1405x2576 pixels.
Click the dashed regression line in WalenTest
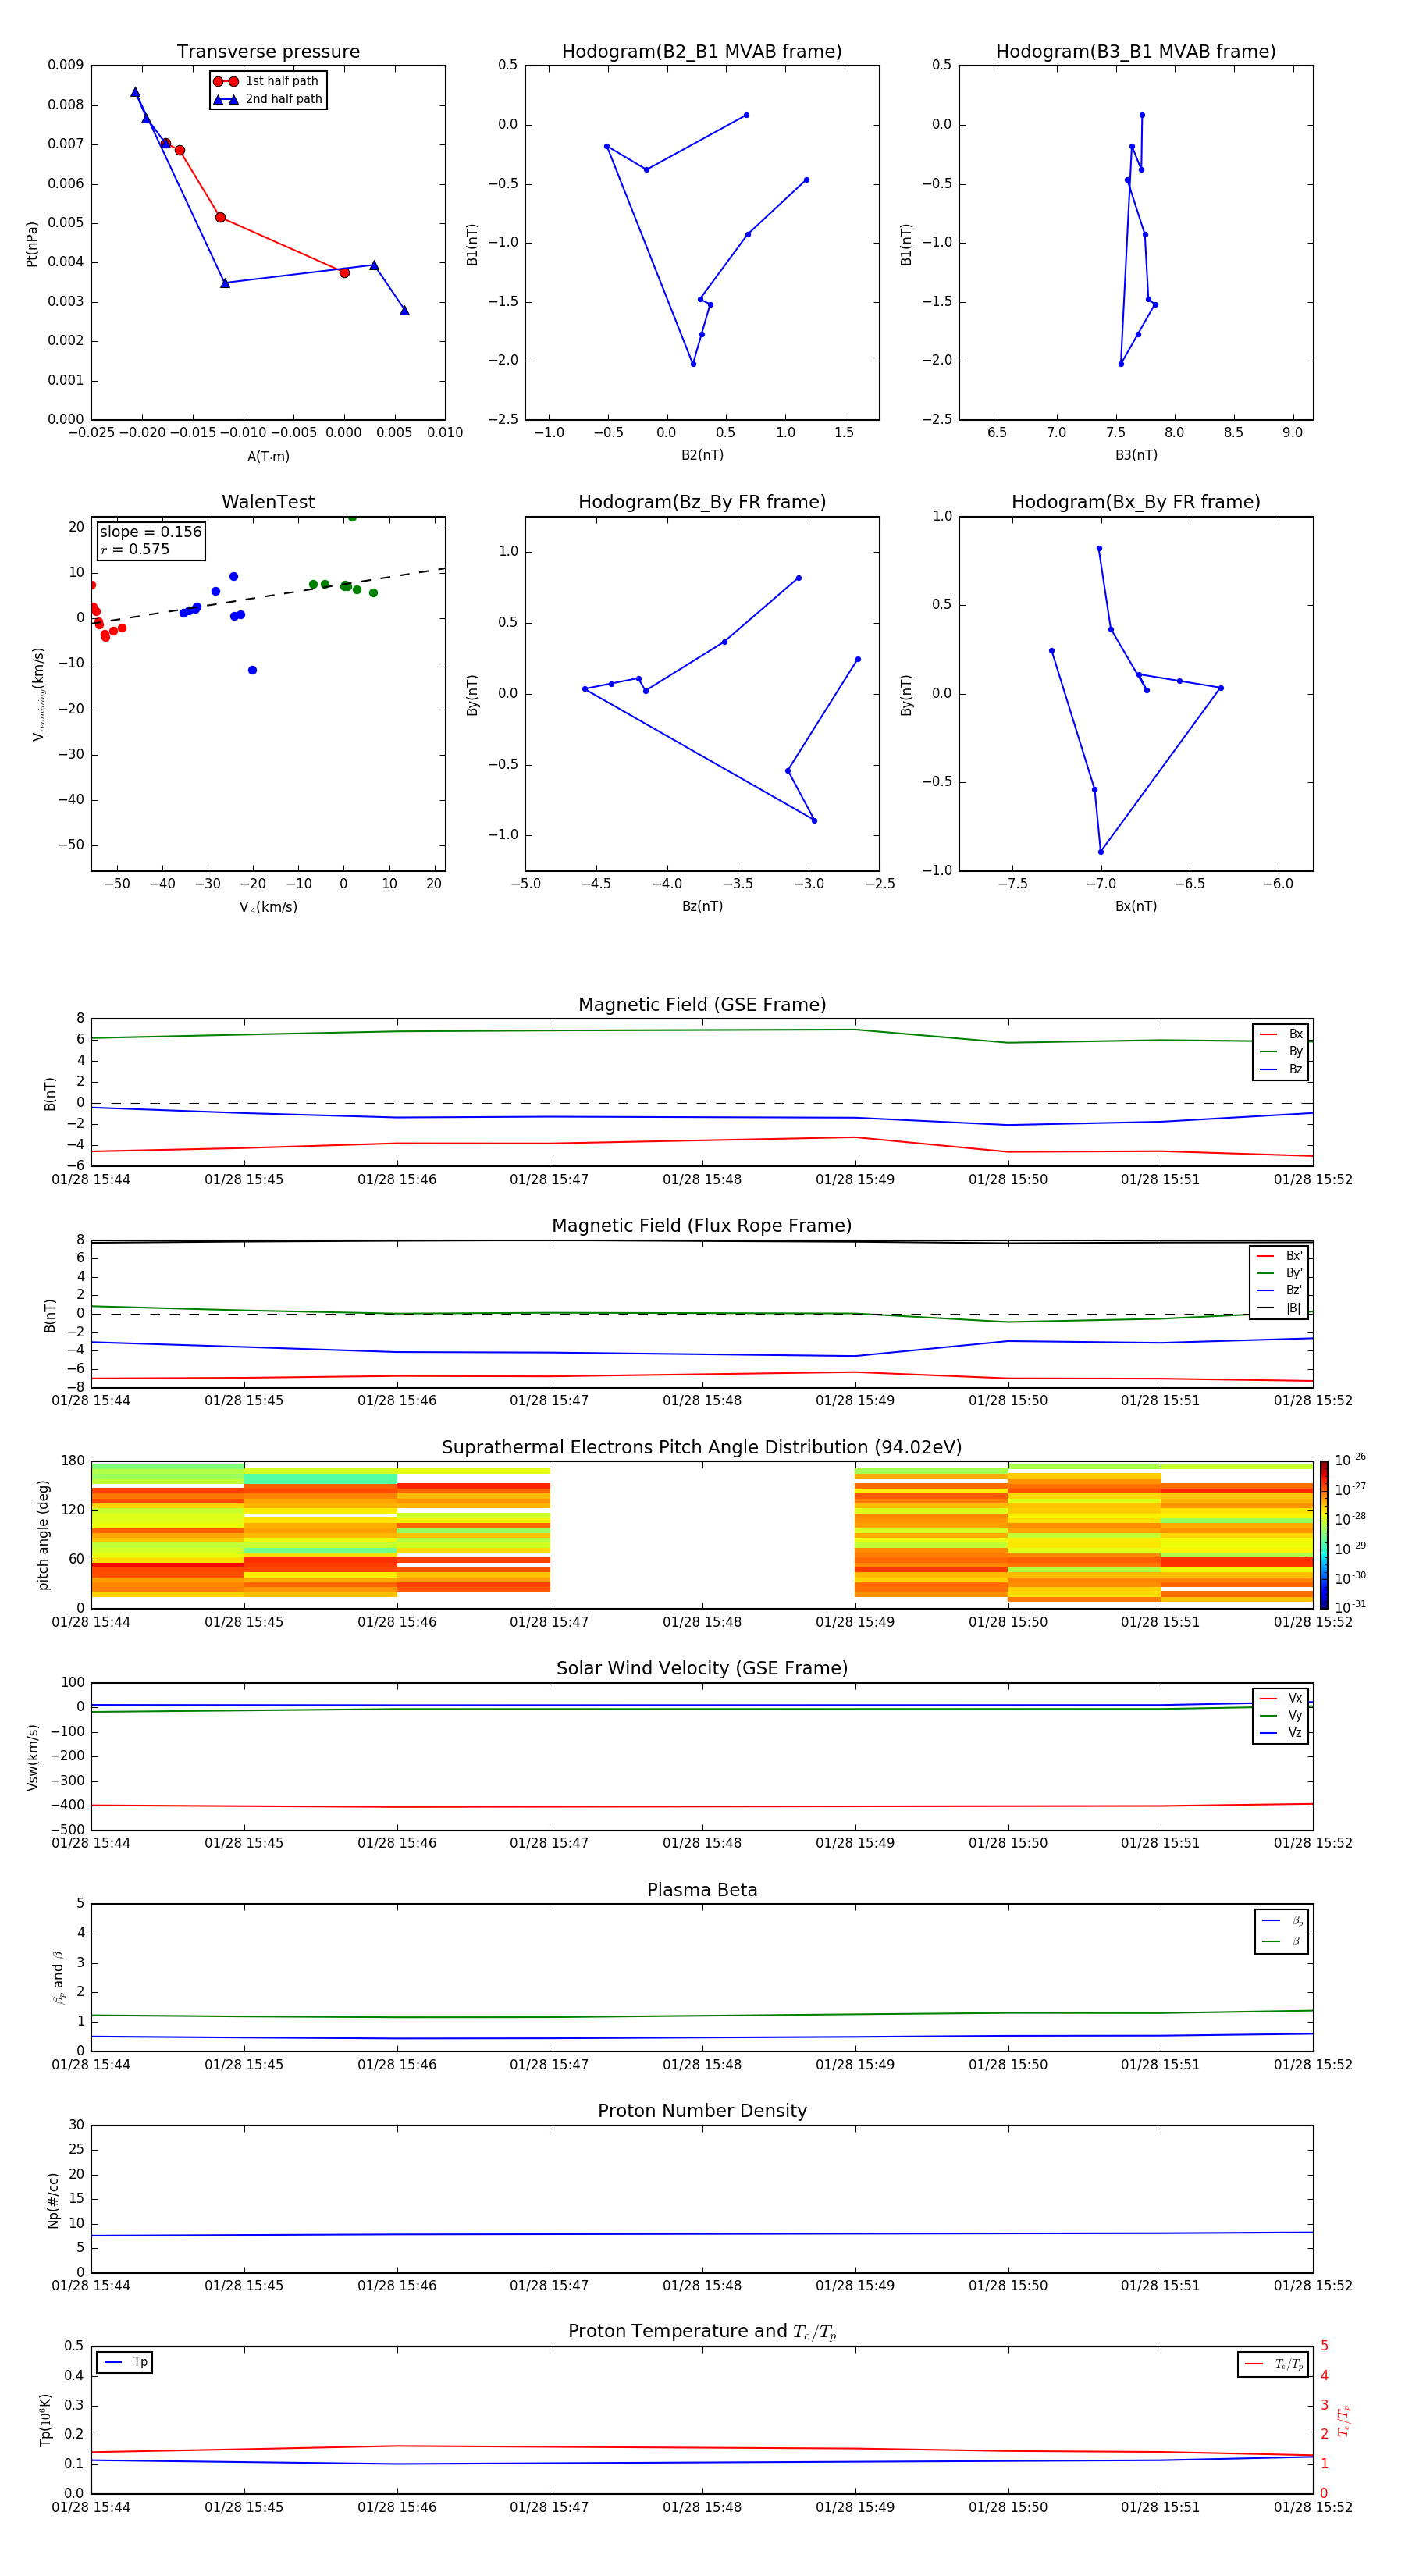(x=268, y=595)
